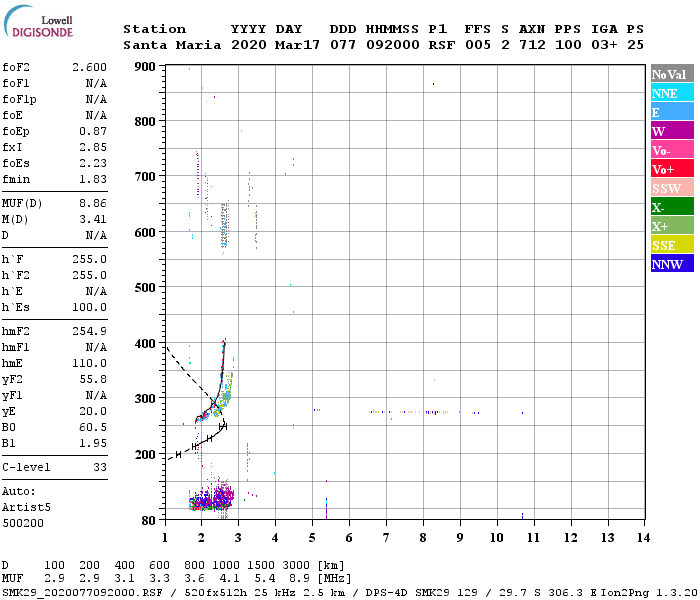
Task: Click the h`Es value 100.0
Action: point(90,307)
